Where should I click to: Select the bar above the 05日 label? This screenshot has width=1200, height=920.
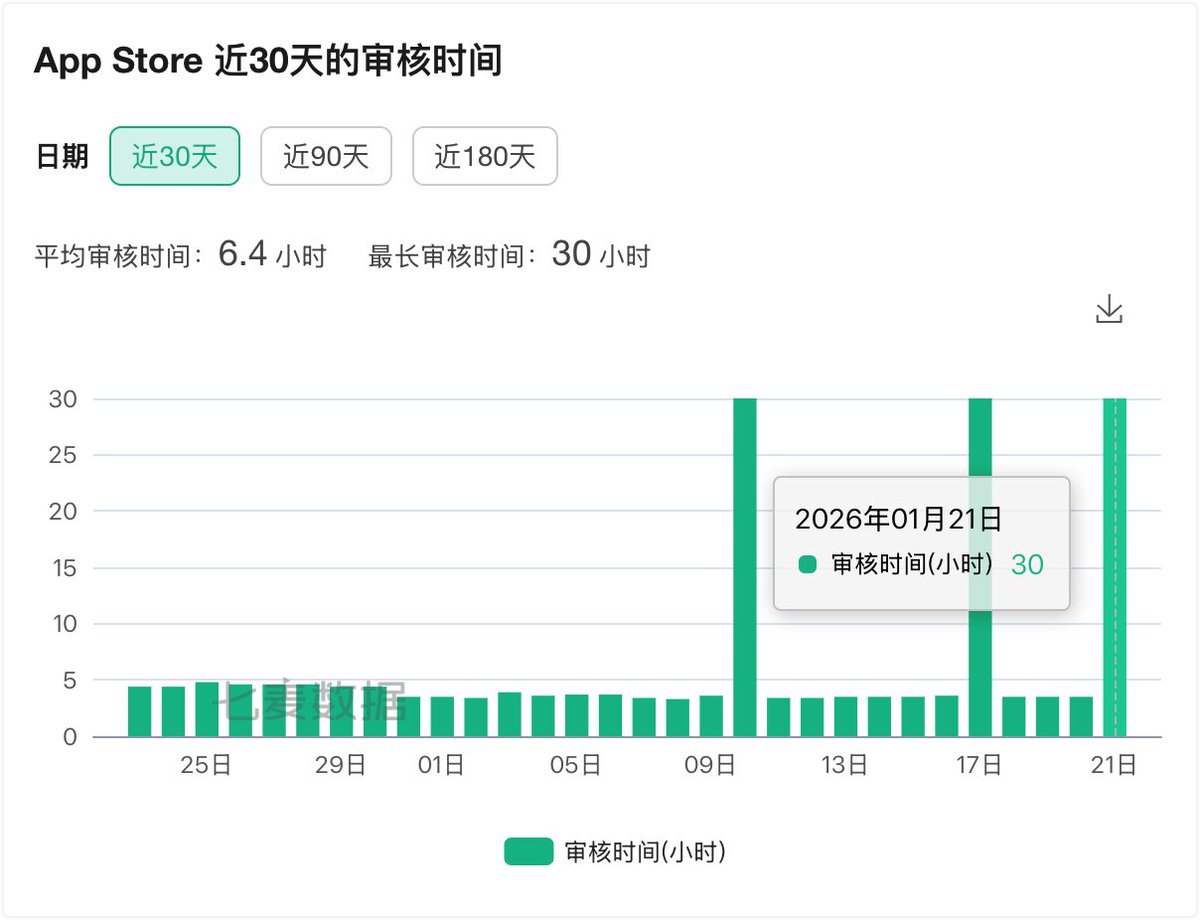tap(577, 716)
